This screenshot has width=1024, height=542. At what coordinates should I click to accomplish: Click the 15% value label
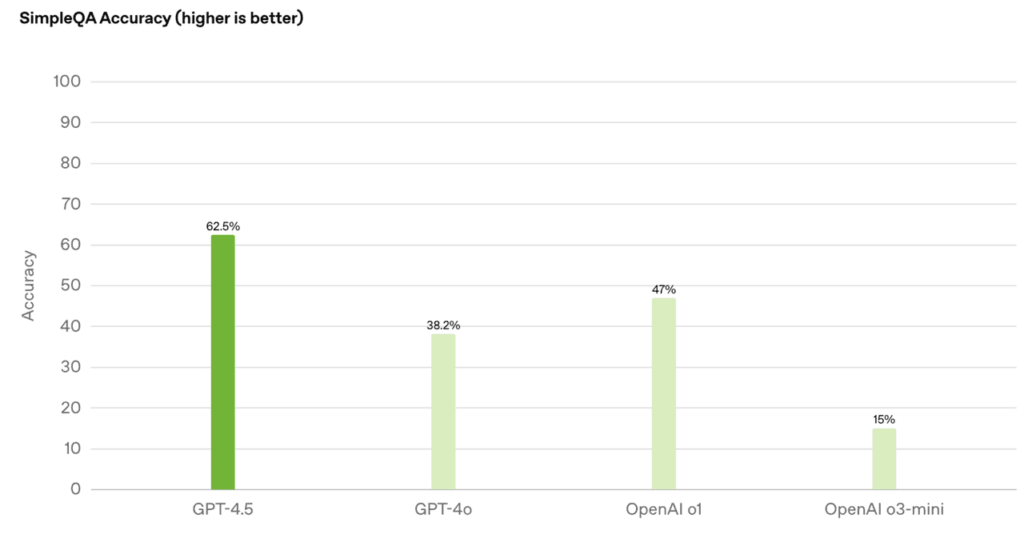(884, 419)
